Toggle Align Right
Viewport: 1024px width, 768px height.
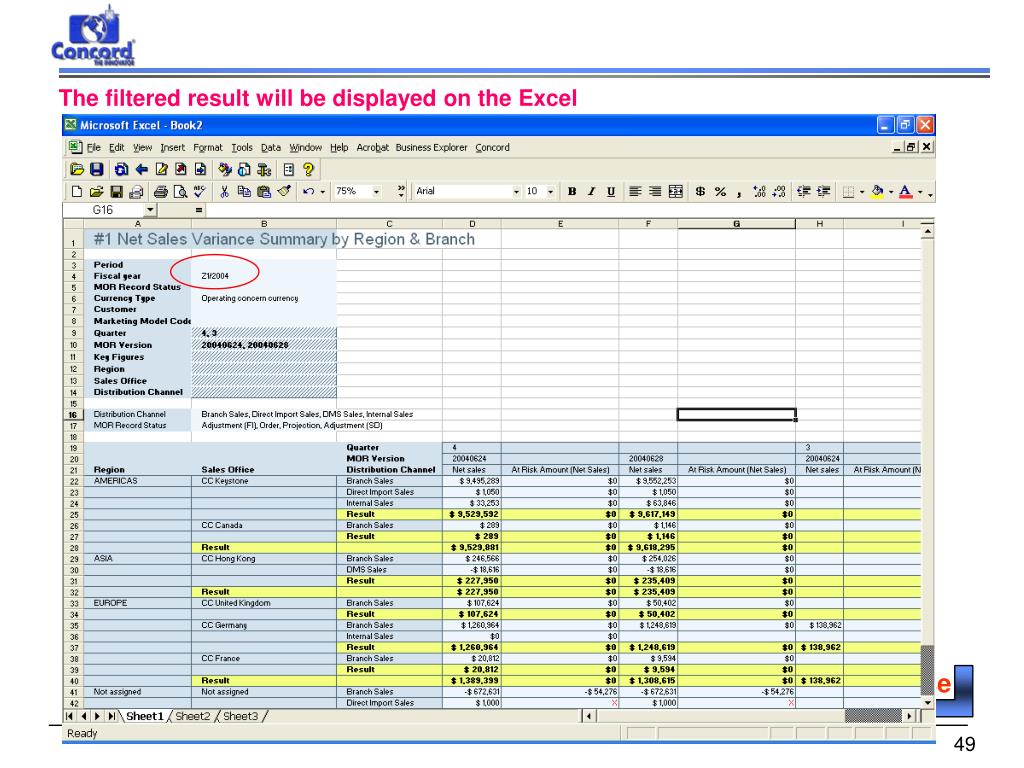[655, 191]
